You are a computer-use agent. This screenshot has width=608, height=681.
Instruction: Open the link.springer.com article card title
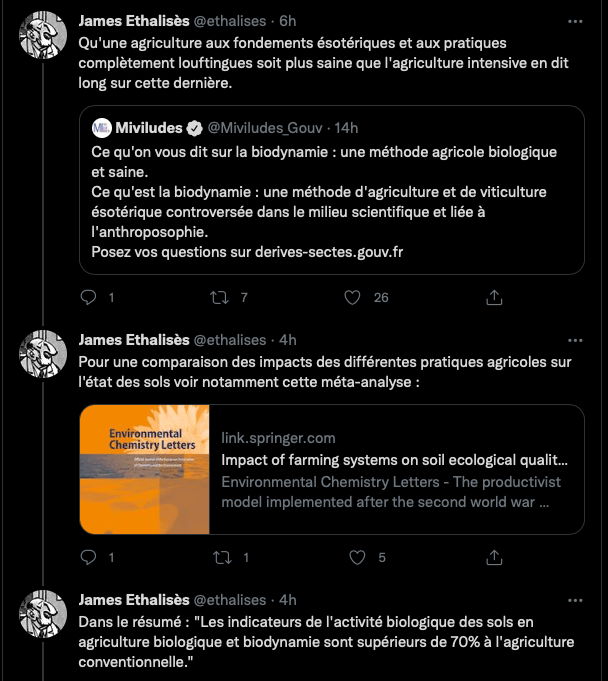[x=395, y=461]
